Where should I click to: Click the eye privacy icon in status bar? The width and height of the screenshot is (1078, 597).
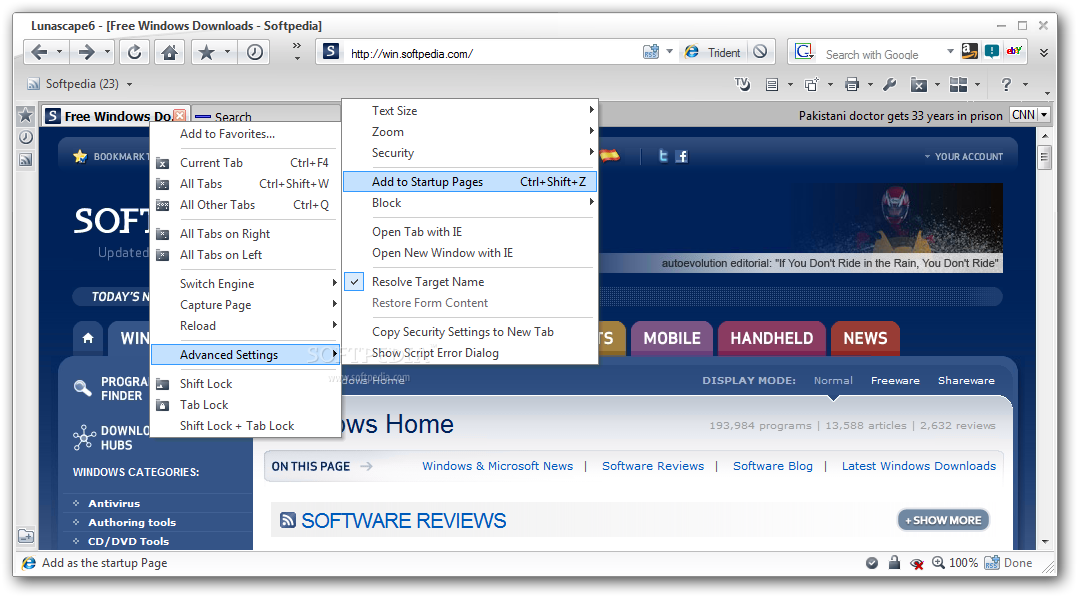coord(916,563)
